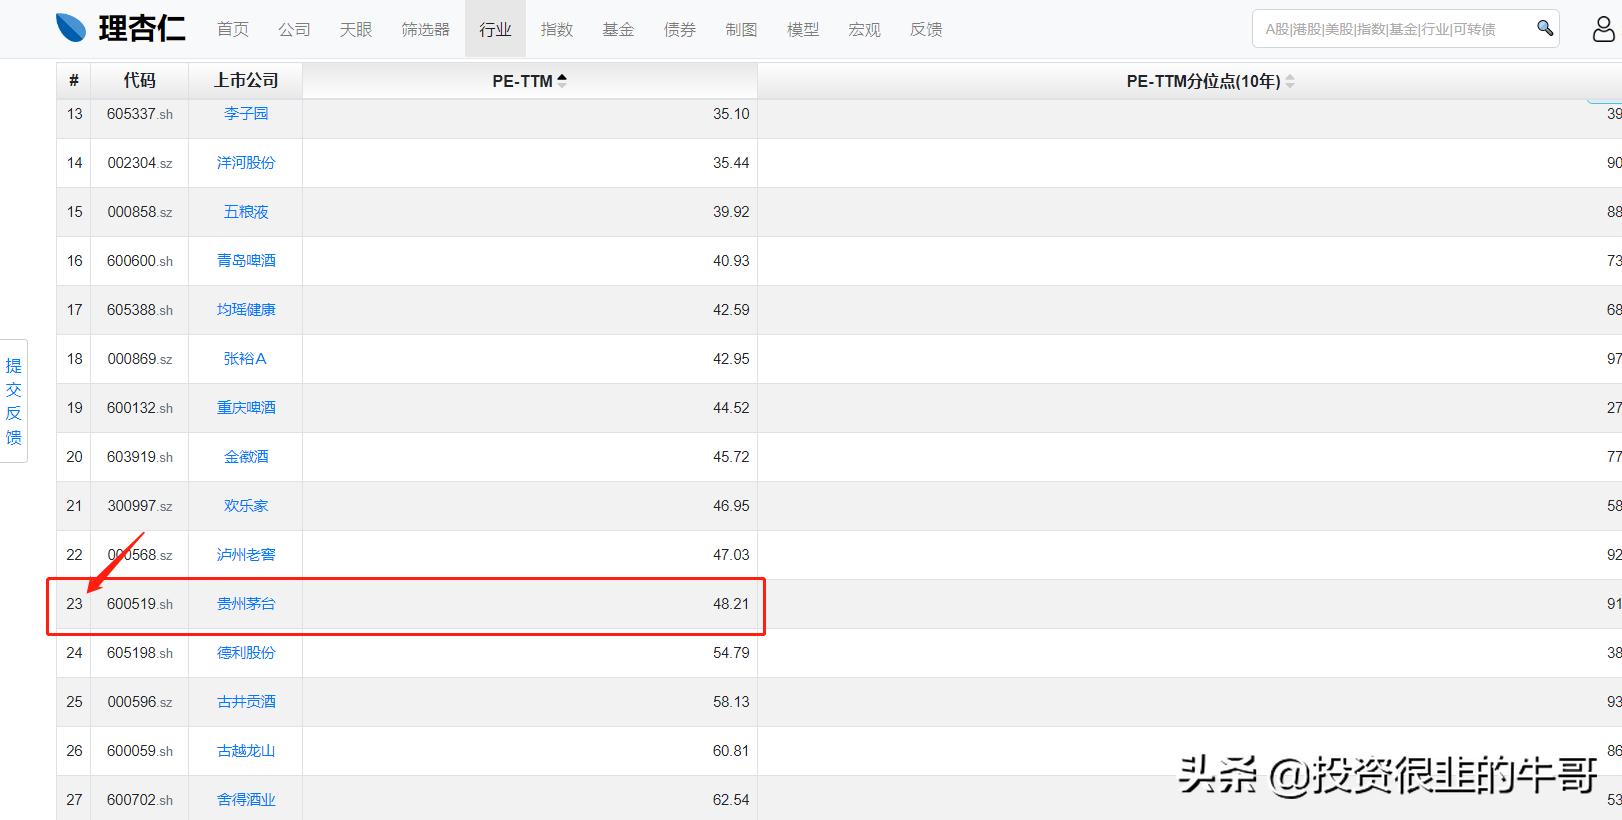
Task: Click PE-TTM value 48.21
Action: pyautogui.click(x=731, y=604)
